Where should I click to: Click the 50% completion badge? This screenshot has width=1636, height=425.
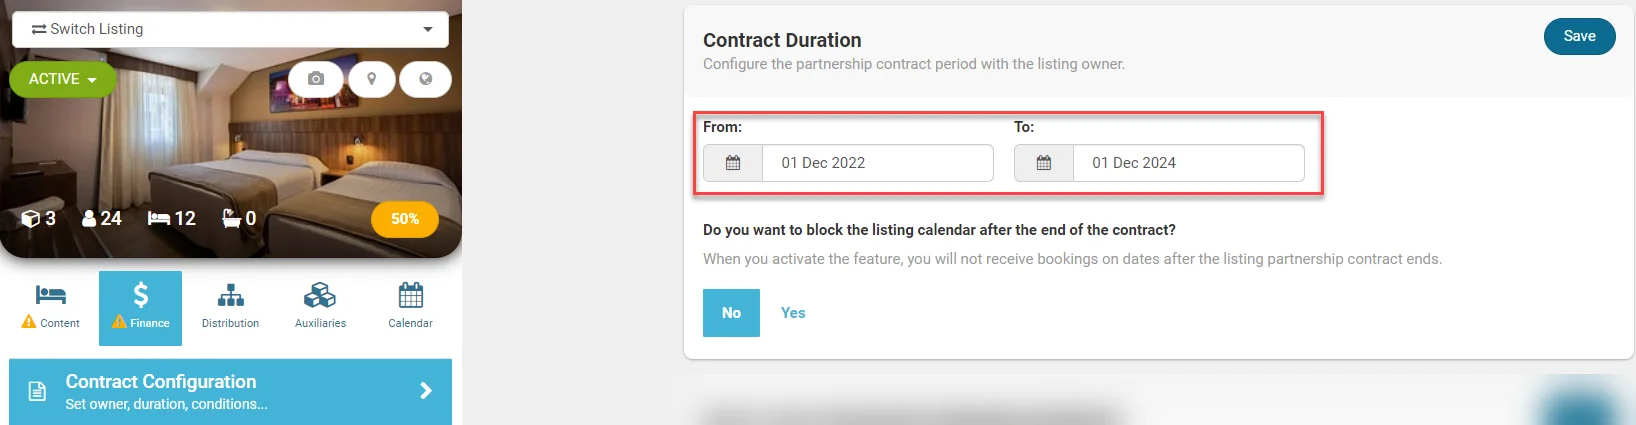tap(405, 219)
